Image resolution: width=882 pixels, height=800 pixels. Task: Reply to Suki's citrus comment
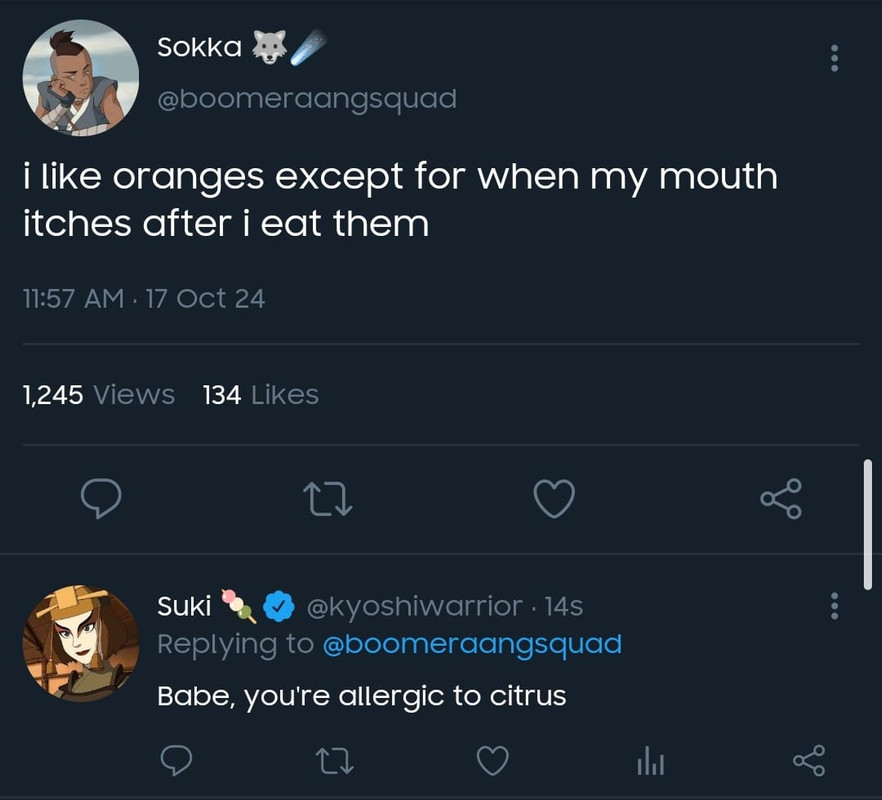(177, 762)
